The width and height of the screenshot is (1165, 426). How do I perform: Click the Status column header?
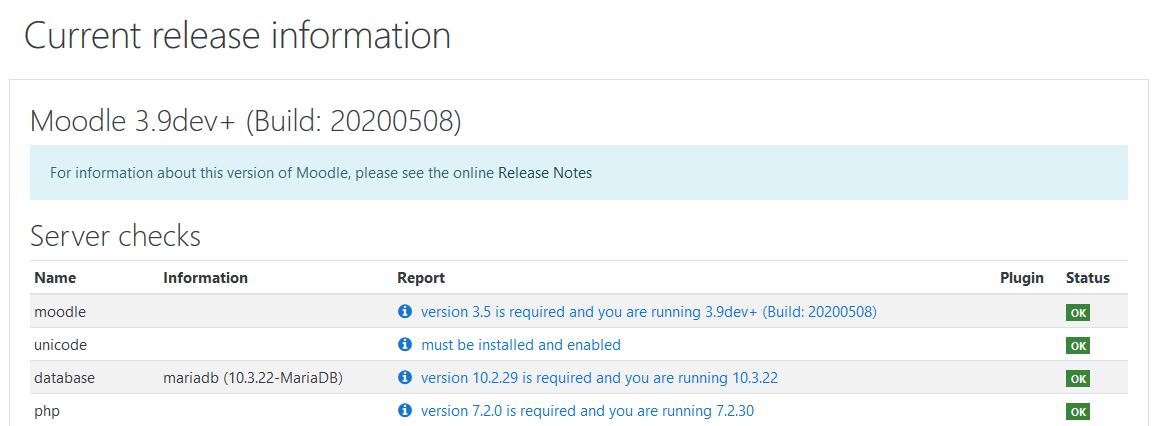point(1088,278)
